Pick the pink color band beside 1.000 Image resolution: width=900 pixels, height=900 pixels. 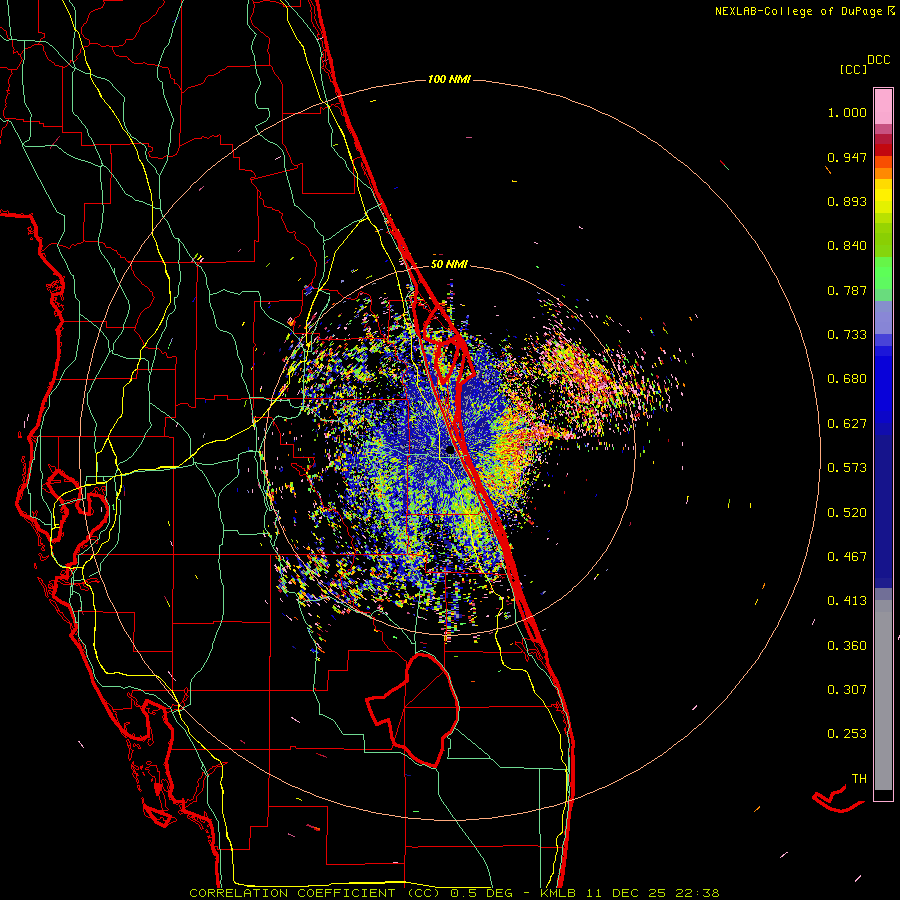[883, 107]
